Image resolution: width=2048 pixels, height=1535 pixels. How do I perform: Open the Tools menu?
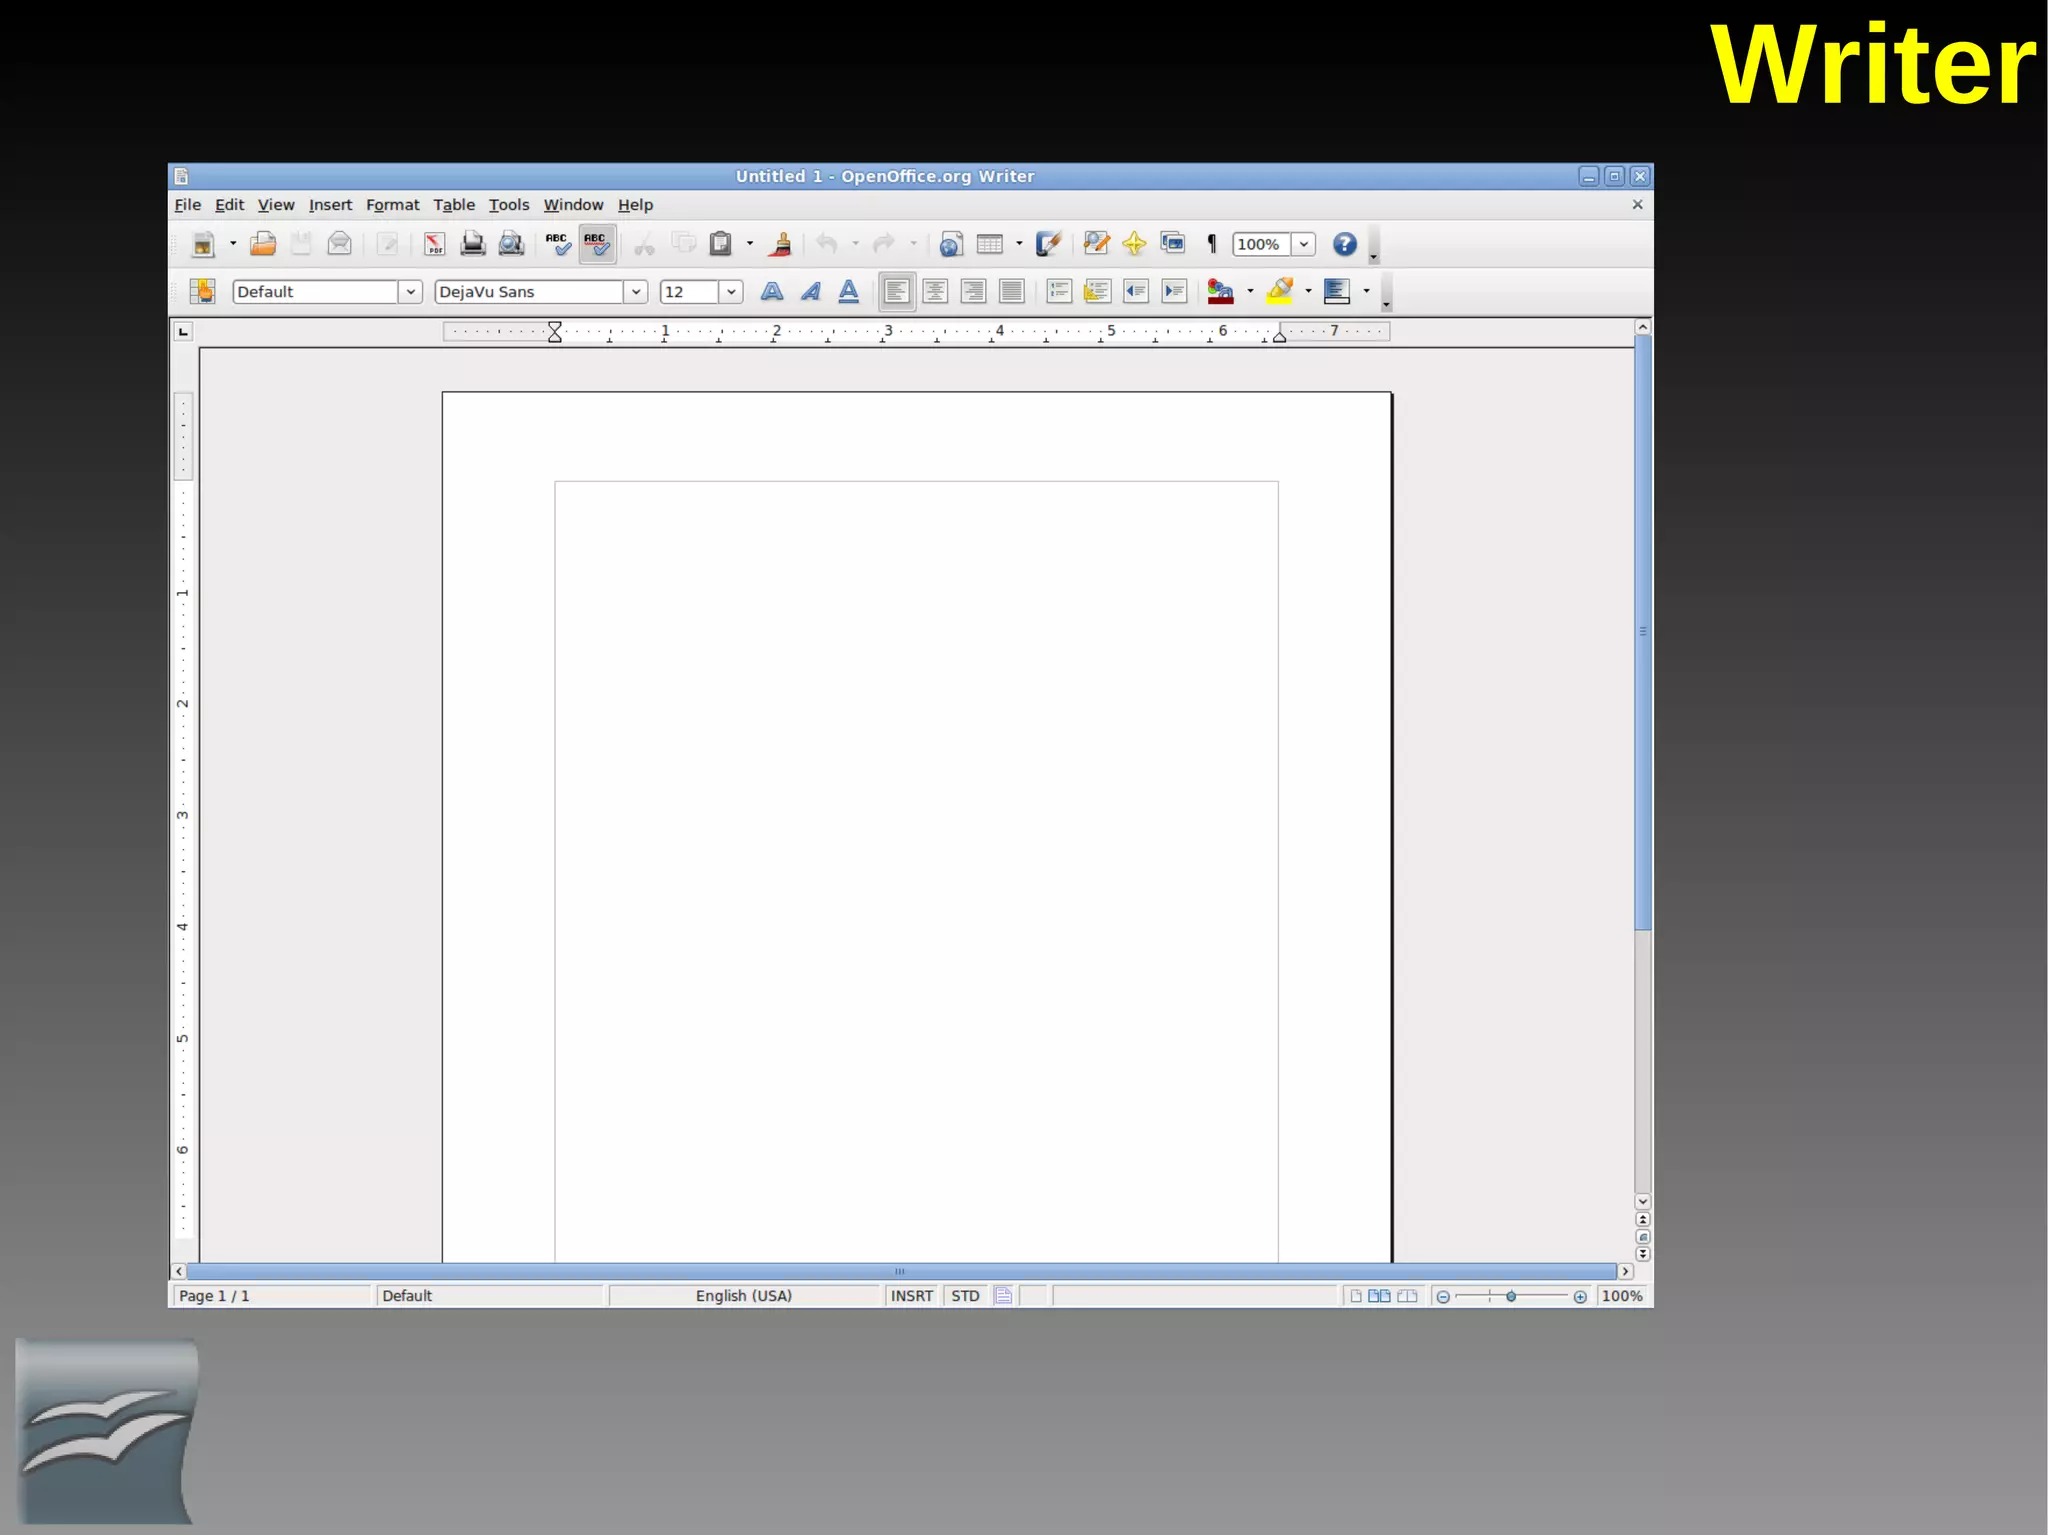point(508,205)
